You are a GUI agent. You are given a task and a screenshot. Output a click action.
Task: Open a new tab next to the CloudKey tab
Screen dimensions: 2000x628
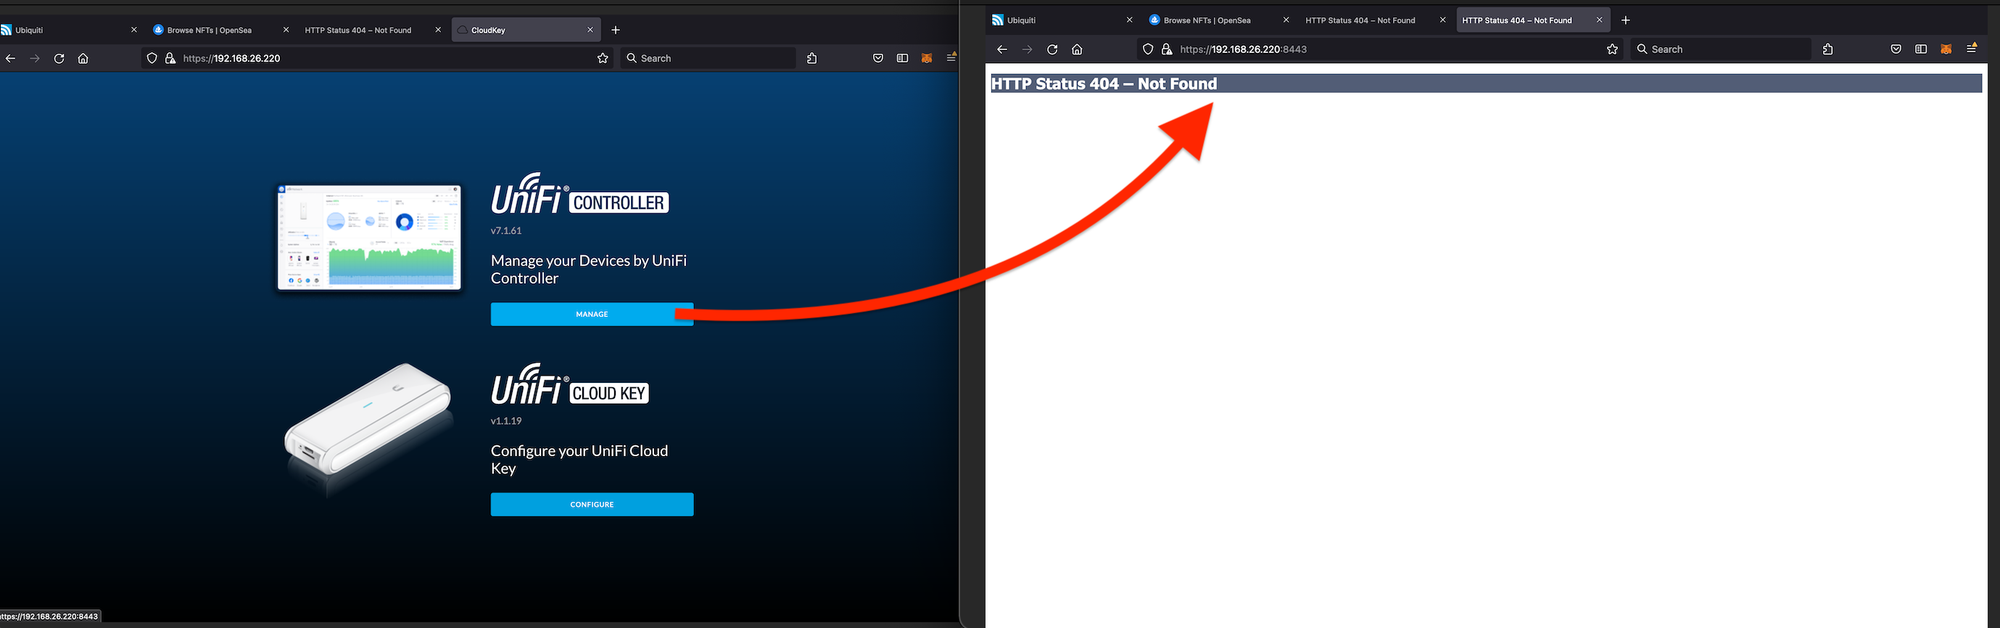coord(616,30)
